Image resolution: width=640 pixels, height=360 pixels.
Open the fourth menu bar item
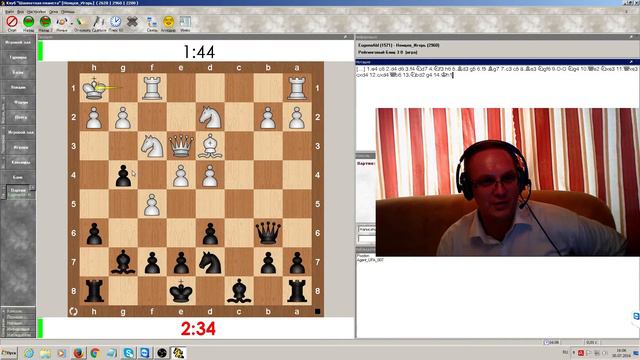tap(53, 11)
